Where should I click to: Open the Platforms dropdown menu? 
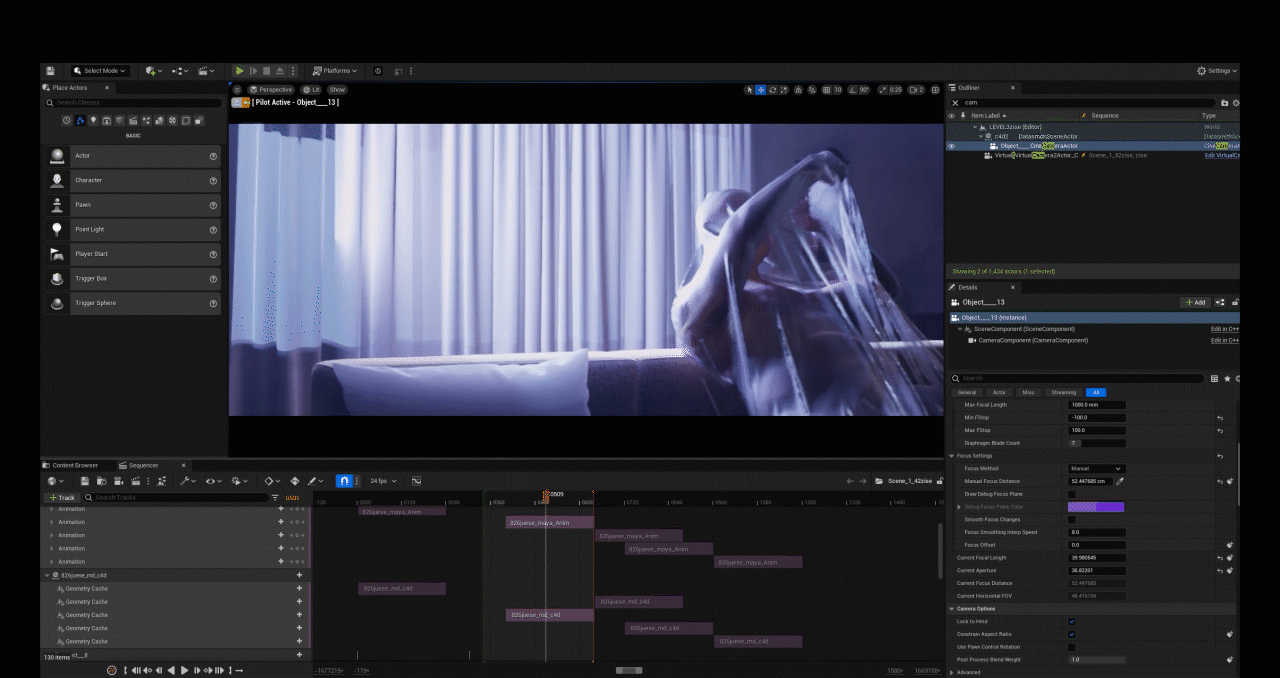pyautogui.click(x=336, y=71)
